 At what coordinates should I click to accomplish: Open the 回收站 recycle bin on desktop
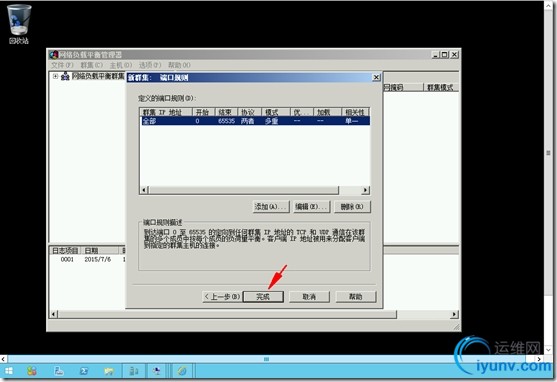pos(19,24)
